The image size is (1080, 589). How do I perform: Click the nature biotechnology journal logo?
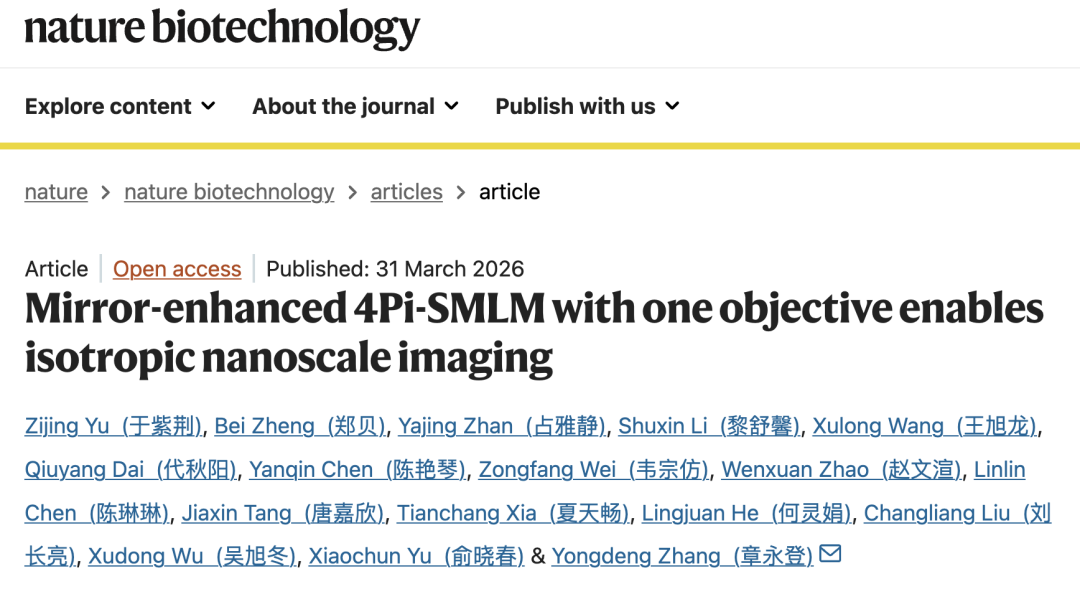pyautogui.click(x=222, y=28)
